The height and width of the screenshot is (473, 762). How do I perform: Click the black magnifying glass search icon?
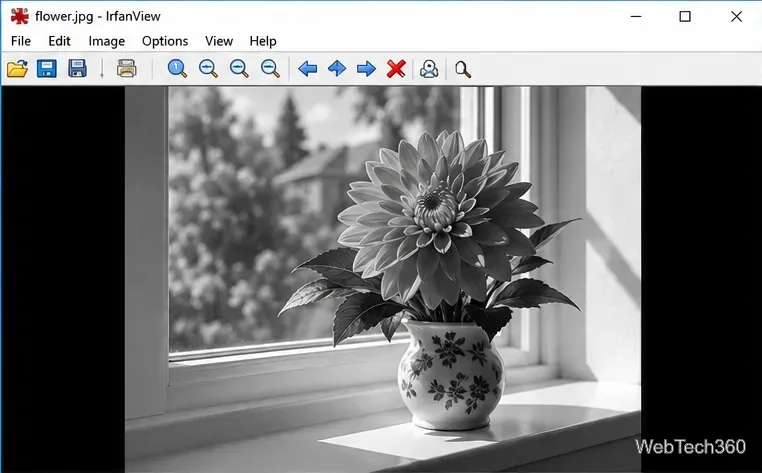[463, 70]
